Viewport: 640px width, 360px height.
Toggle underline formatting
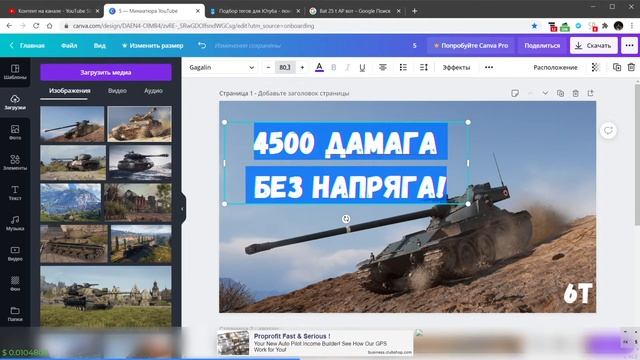362,67
